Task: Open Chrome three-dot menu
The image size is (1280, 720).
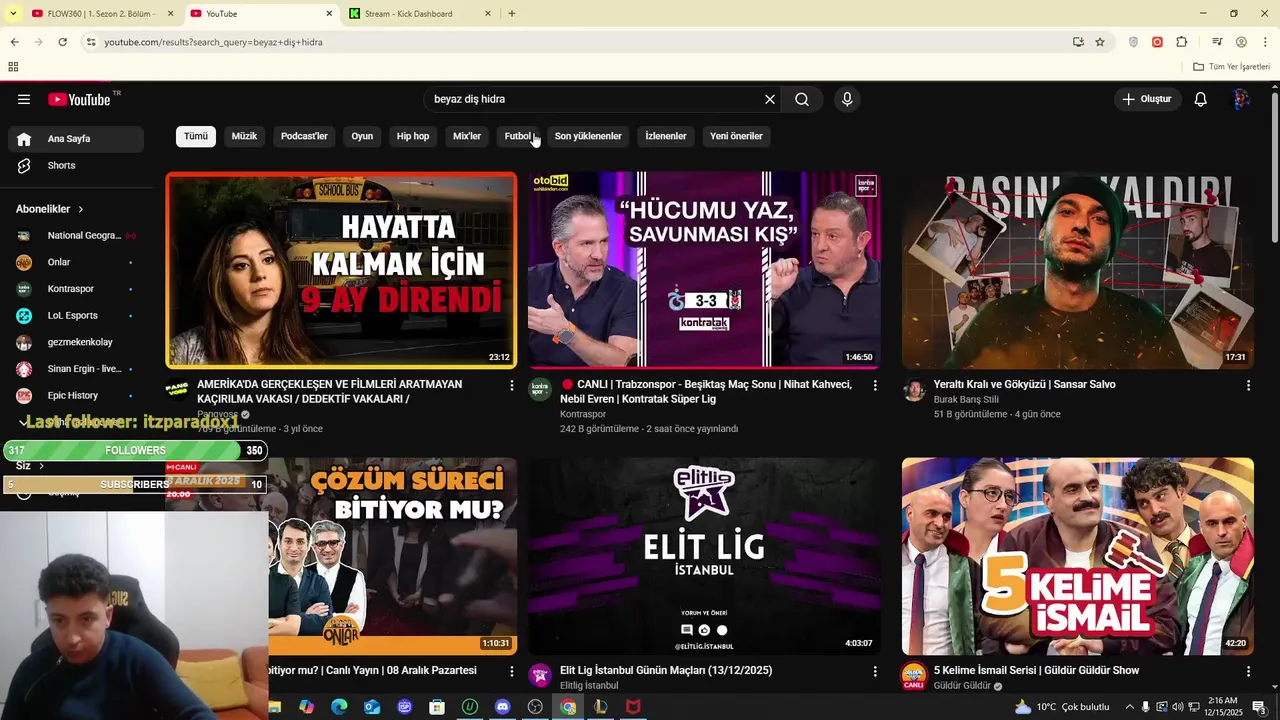Action: 1265,42
